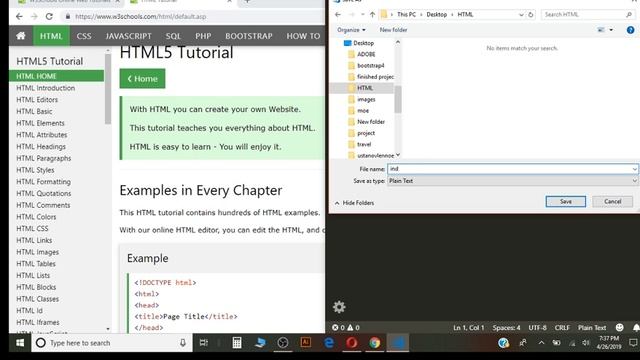Refresh the Save dialog folder view
This screenshot has width=640, height=360.
531,15
